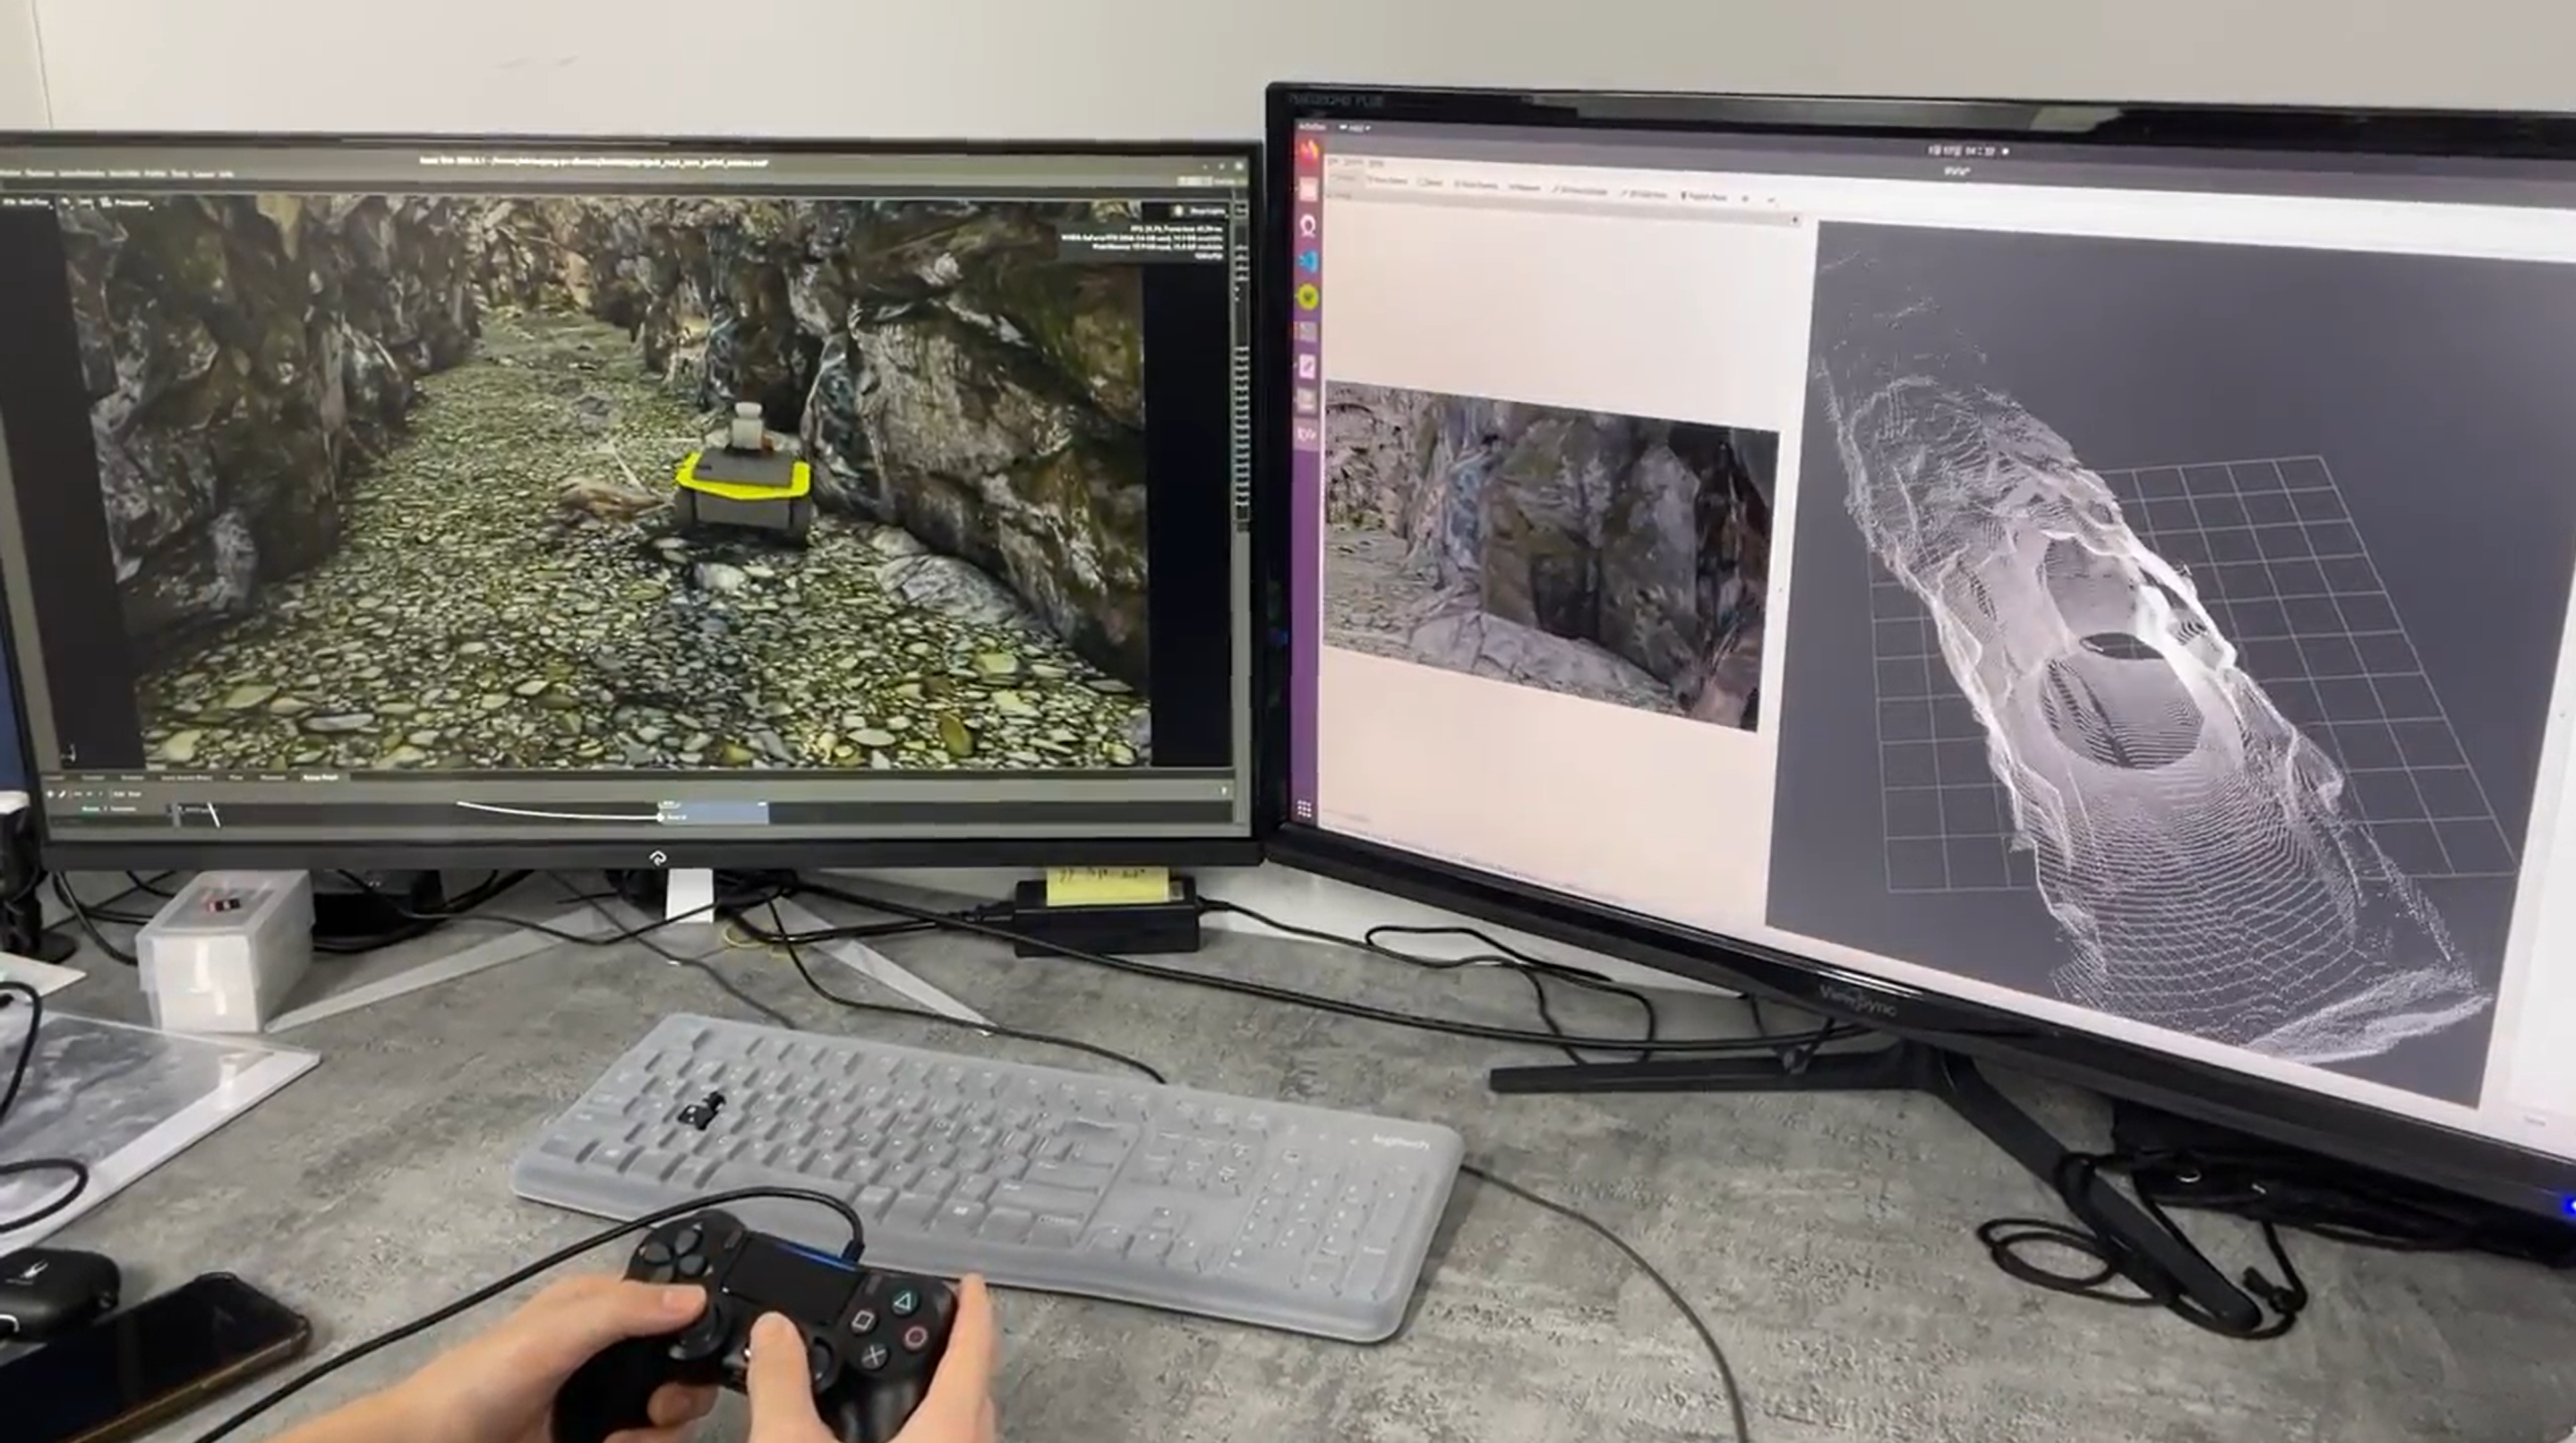
Task: Click the plus icon in RViz toolbar
Action: tap(1745, 199)
